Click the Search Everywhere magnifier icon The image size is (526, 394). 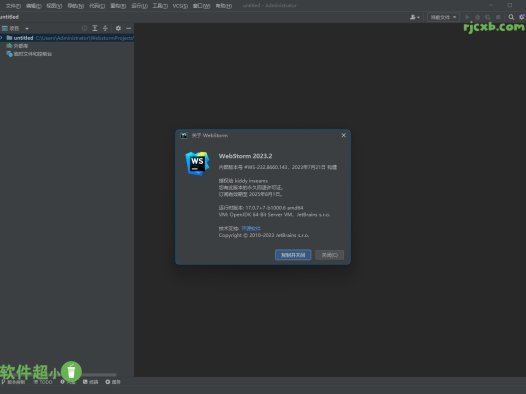click(x=511, y=17)
